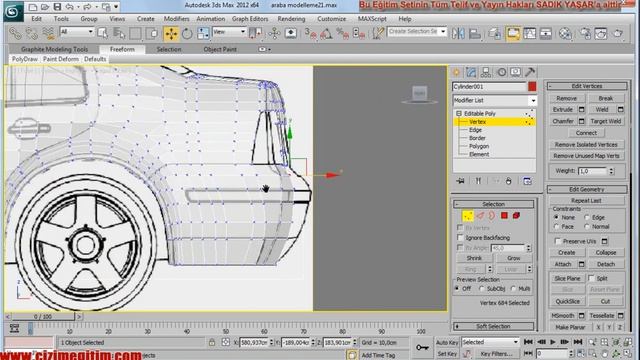This screenshot has width=640, height=360.
Task: Open the Graph Editors menu
Action: coord(250,19)
